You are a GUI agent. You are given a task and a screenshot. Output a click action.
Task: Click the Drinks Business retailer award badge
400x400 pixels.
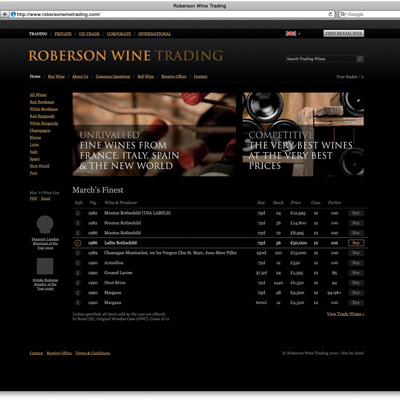(45, 266)
